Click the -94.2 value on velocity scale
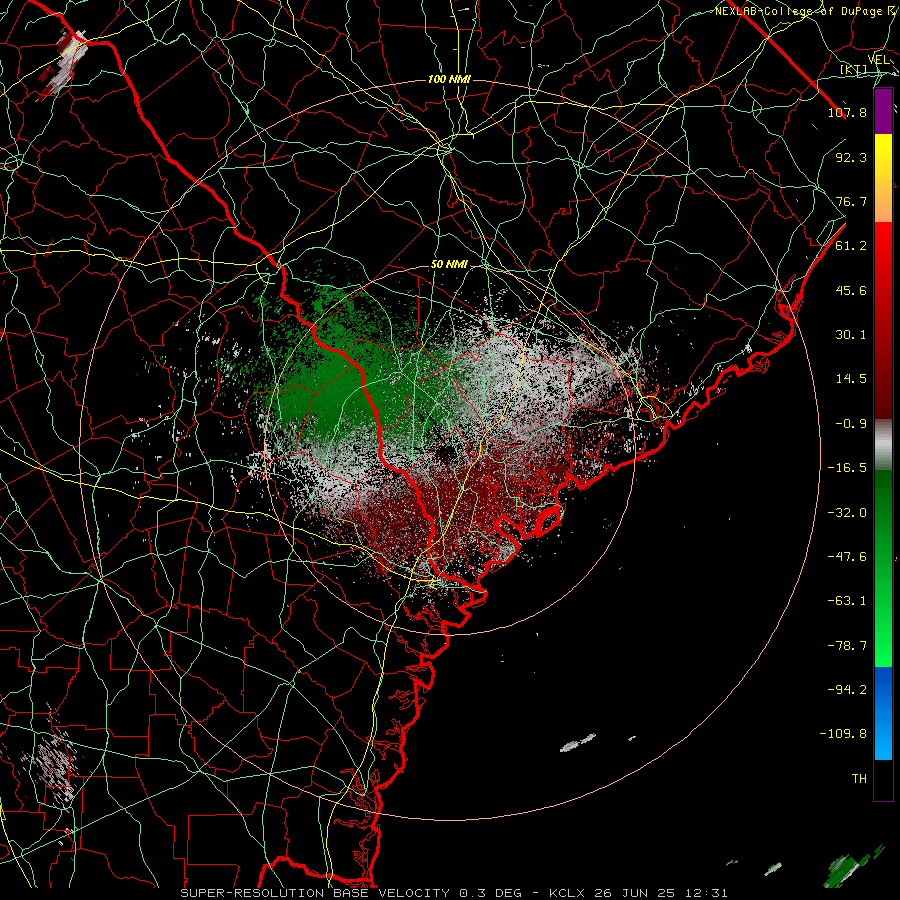Image resolution: width=900 pixels, height=900 pixels. (x=847, y=690)
